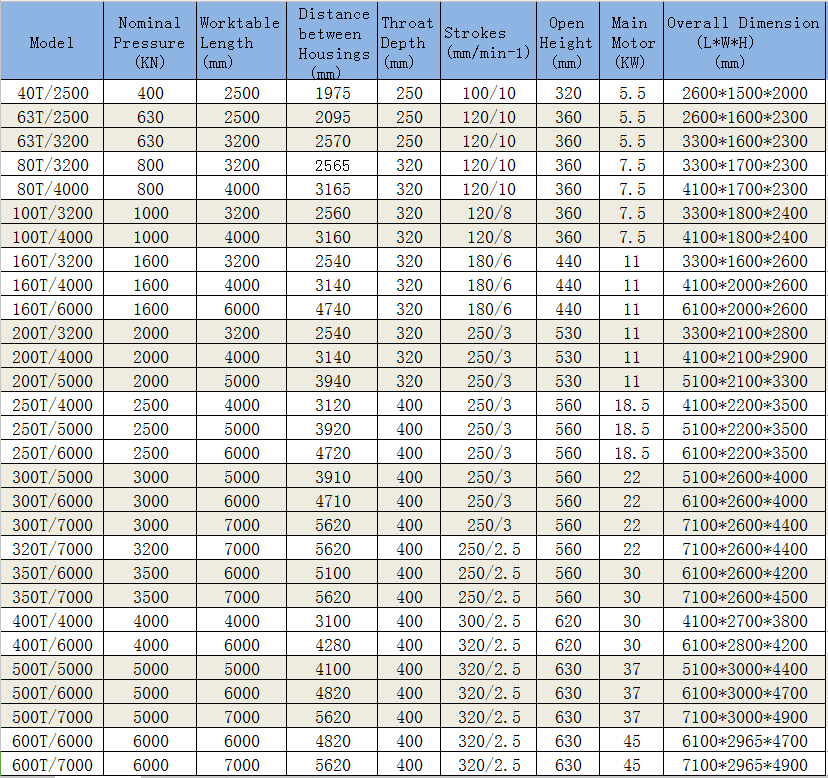This screenshot has width=828, height=778.
Task: Select the 80T/4000 model cell
Action: pyautogui.click(x=53, y=189)
